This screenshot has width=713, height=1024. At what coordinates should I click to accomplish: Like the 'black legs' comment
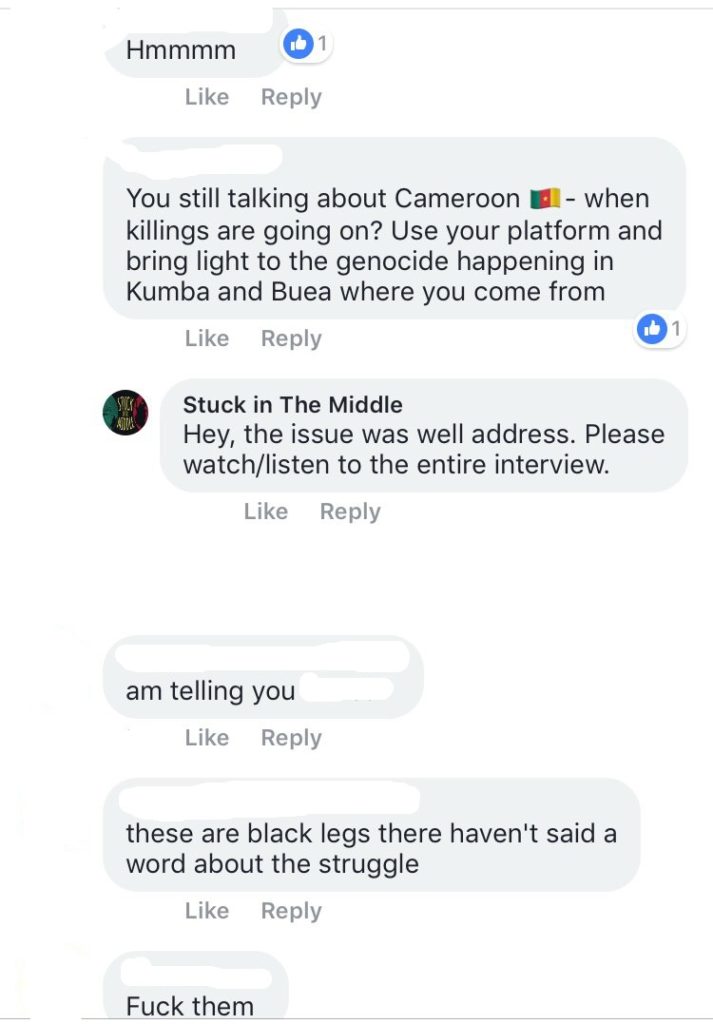click(206, 910)
